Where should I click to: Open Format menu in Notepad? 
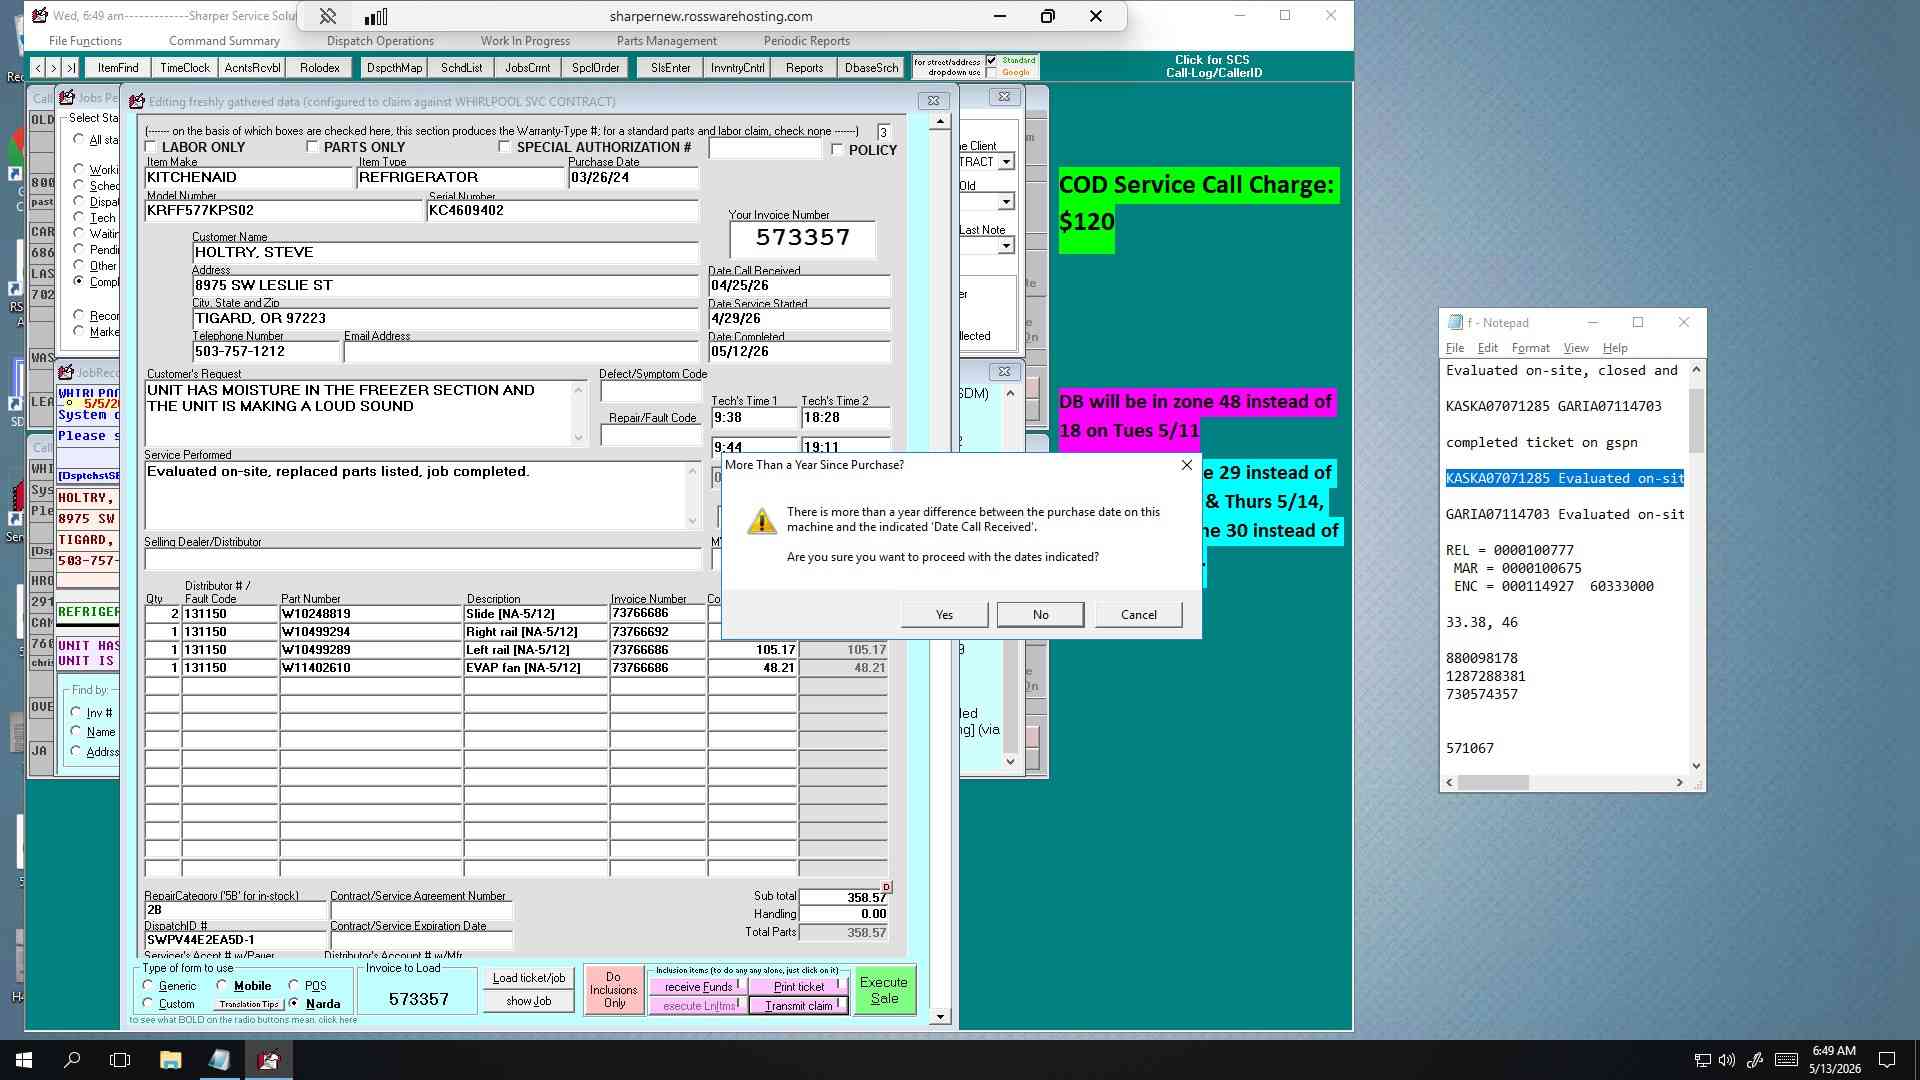click(1530, 348)
